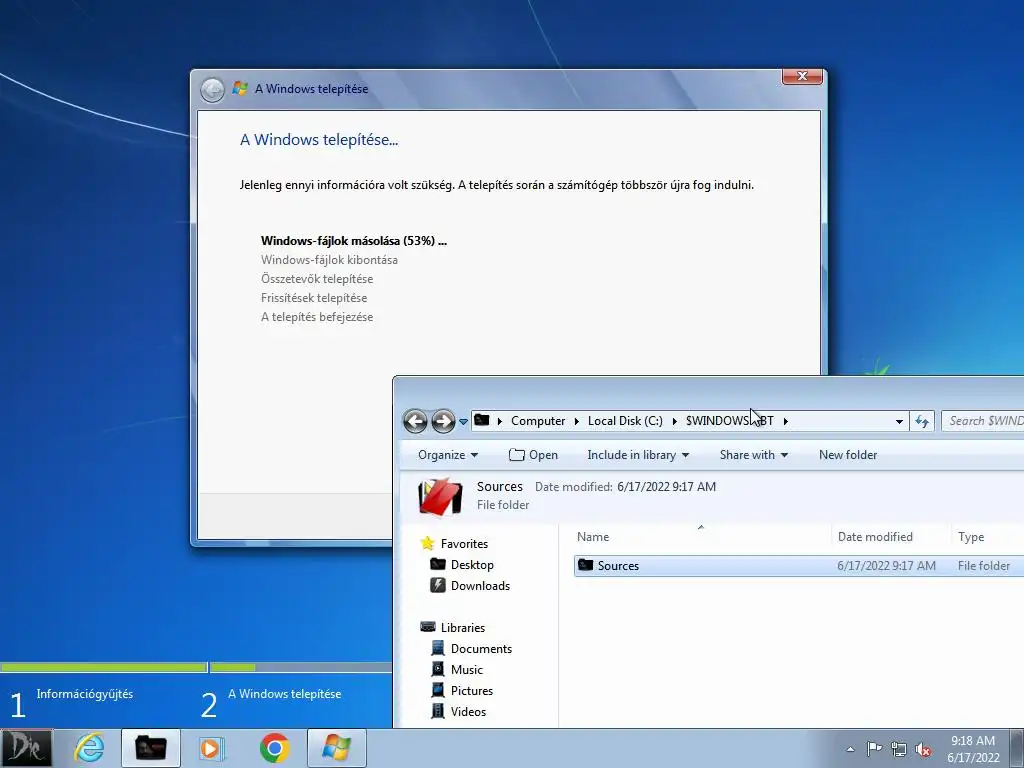The height and width of the screenshot is (768, 1024).
Task: Expand the arrow after Local Disk (C:)
Action: pos(675,421)
